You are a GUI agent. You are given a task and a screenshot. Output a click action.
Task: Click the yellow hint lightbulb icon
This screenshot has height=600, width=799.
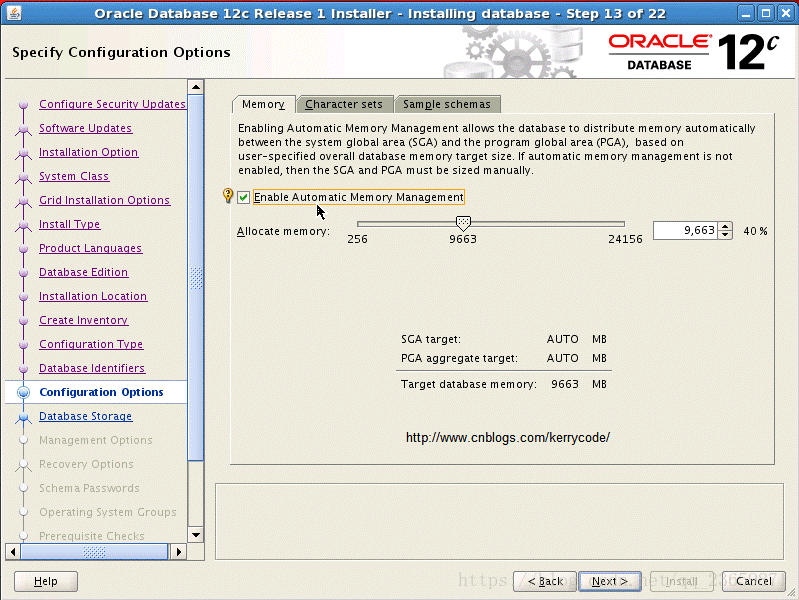coord(228,195)
